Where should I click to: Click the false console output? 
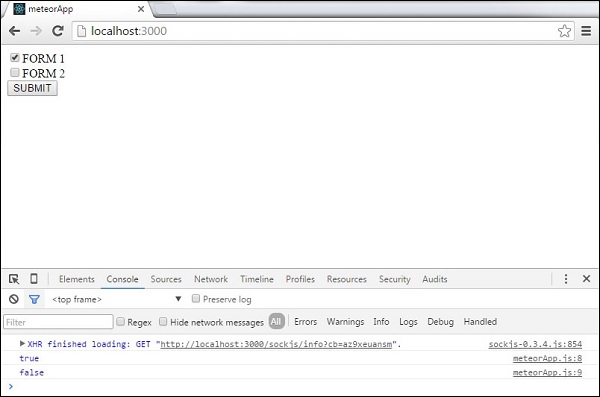31,372
